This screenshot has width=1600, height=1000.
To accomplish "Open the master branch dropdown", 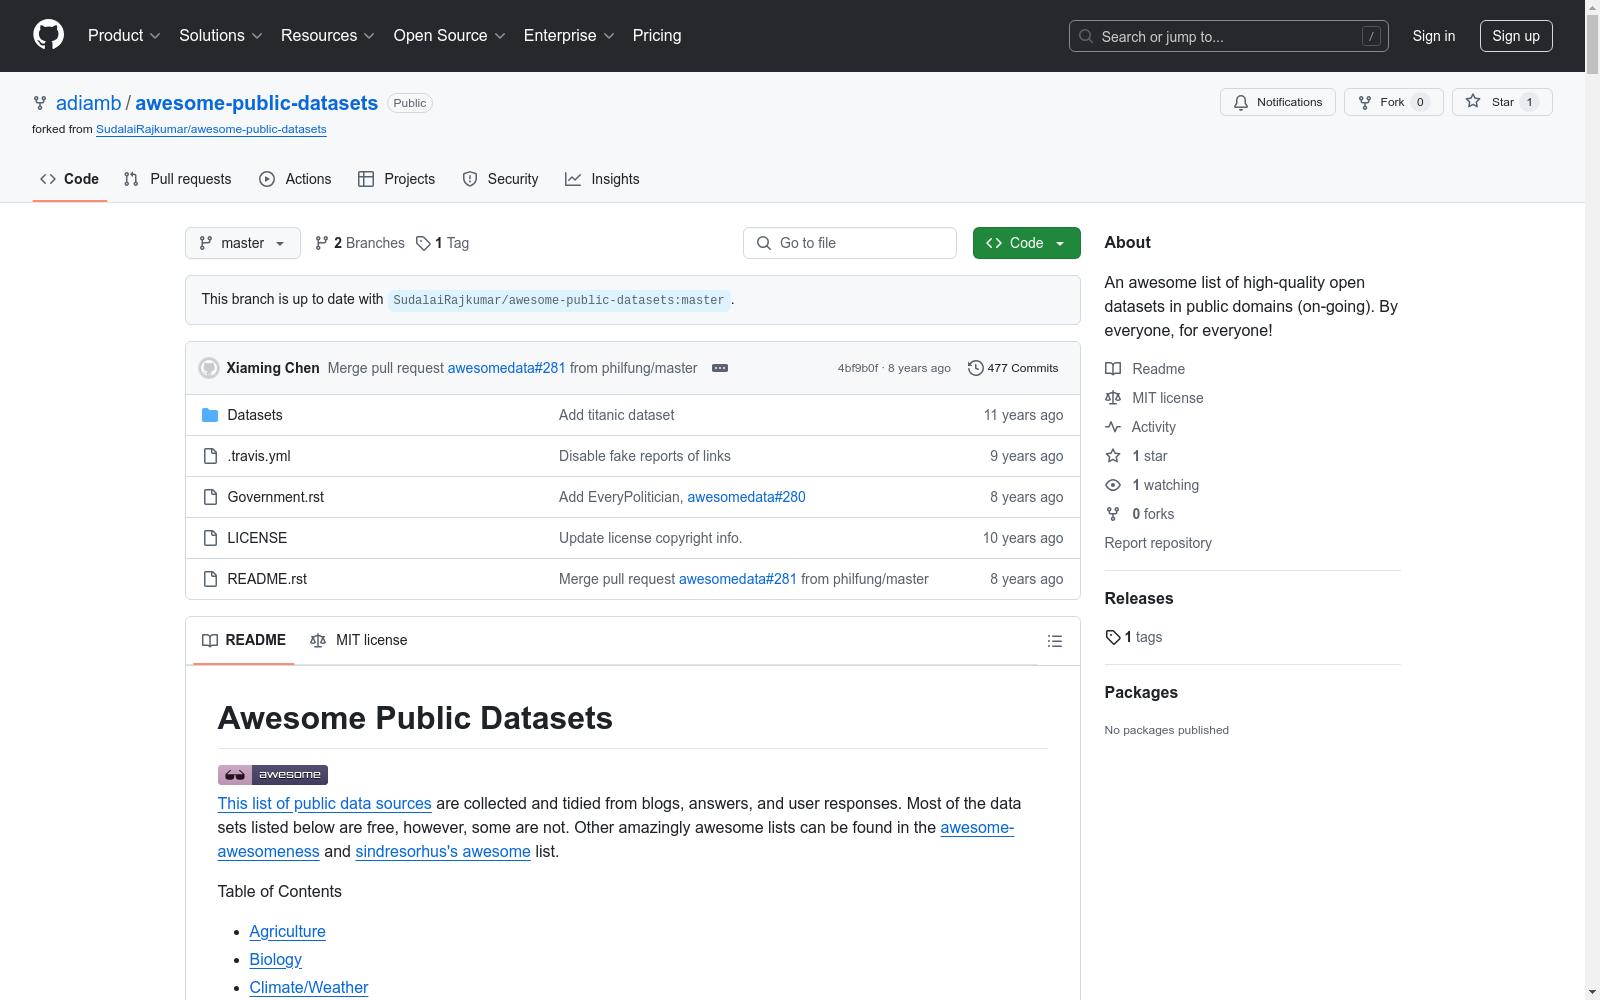I will (x=243, y=243).
